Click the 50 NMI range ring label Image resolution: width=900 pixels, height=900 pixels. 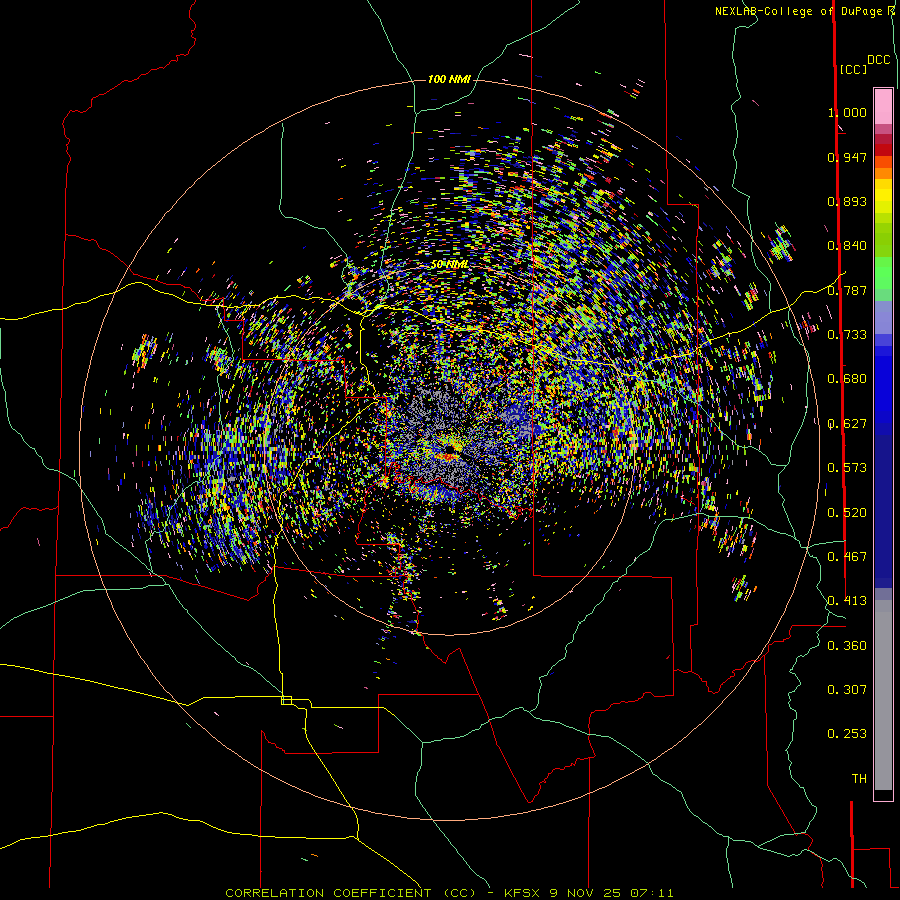click(449, 265)
